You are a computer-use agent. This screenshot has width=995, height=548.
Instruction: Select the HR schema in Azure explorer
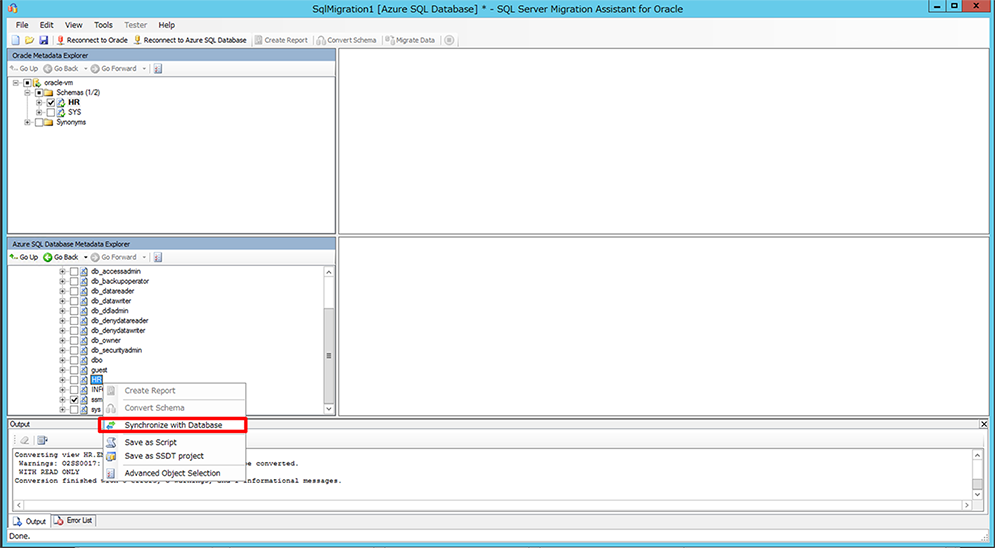pos(96,380)
